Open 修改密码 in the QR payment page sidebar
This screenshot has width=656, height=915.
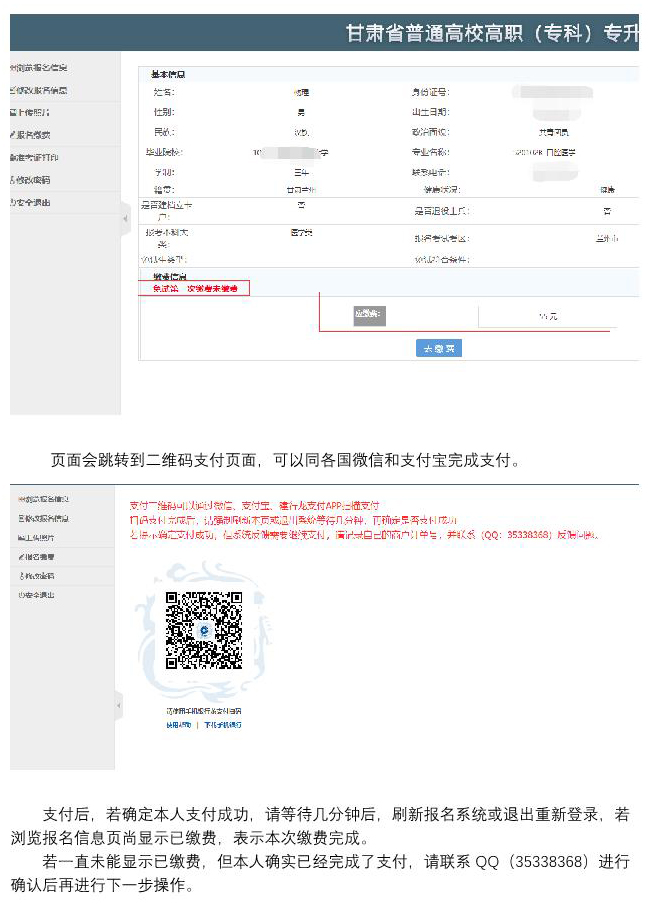(36, 576)
